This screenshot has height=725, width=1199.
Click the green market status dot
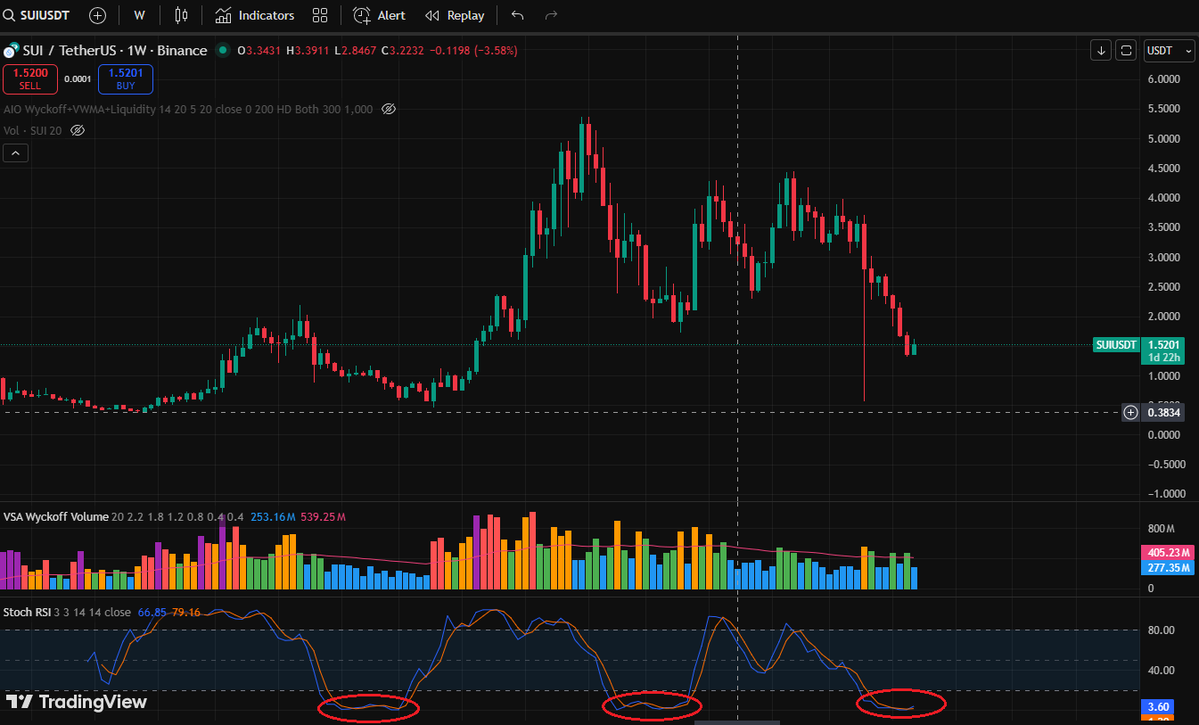coord(223,50)
